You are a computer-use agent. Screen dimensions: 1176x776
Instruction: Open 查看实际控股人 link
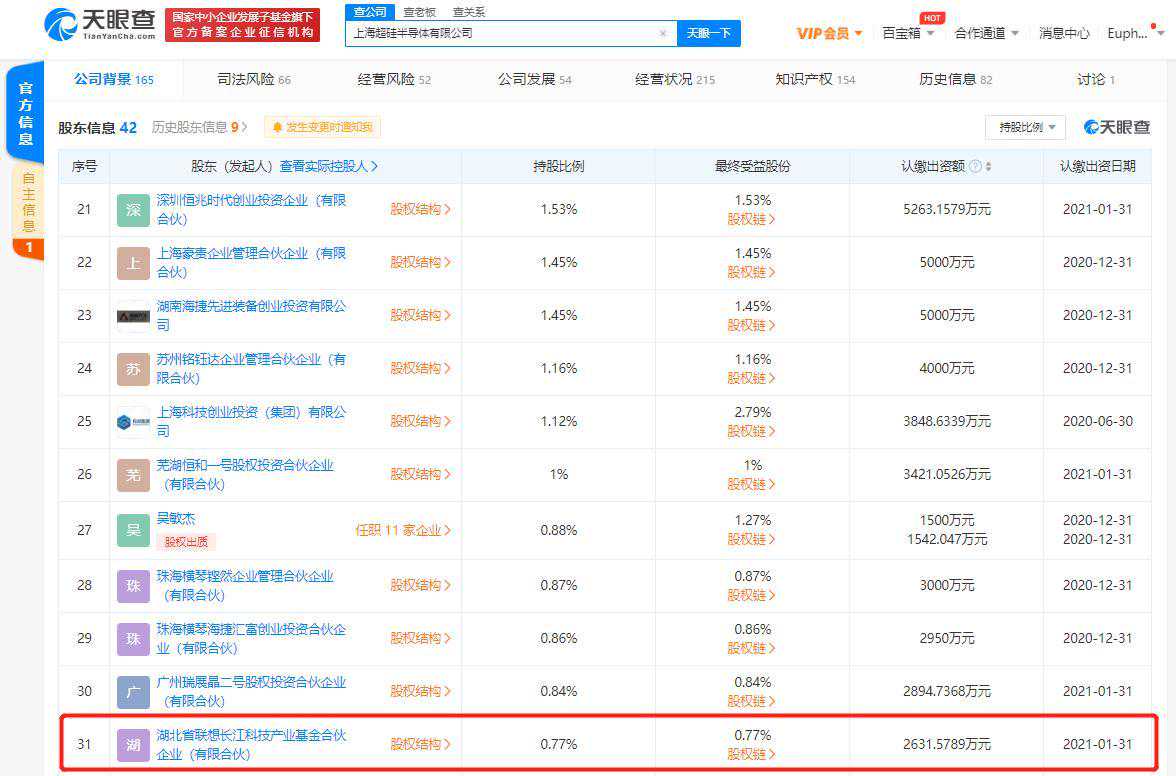pos(329,167)
